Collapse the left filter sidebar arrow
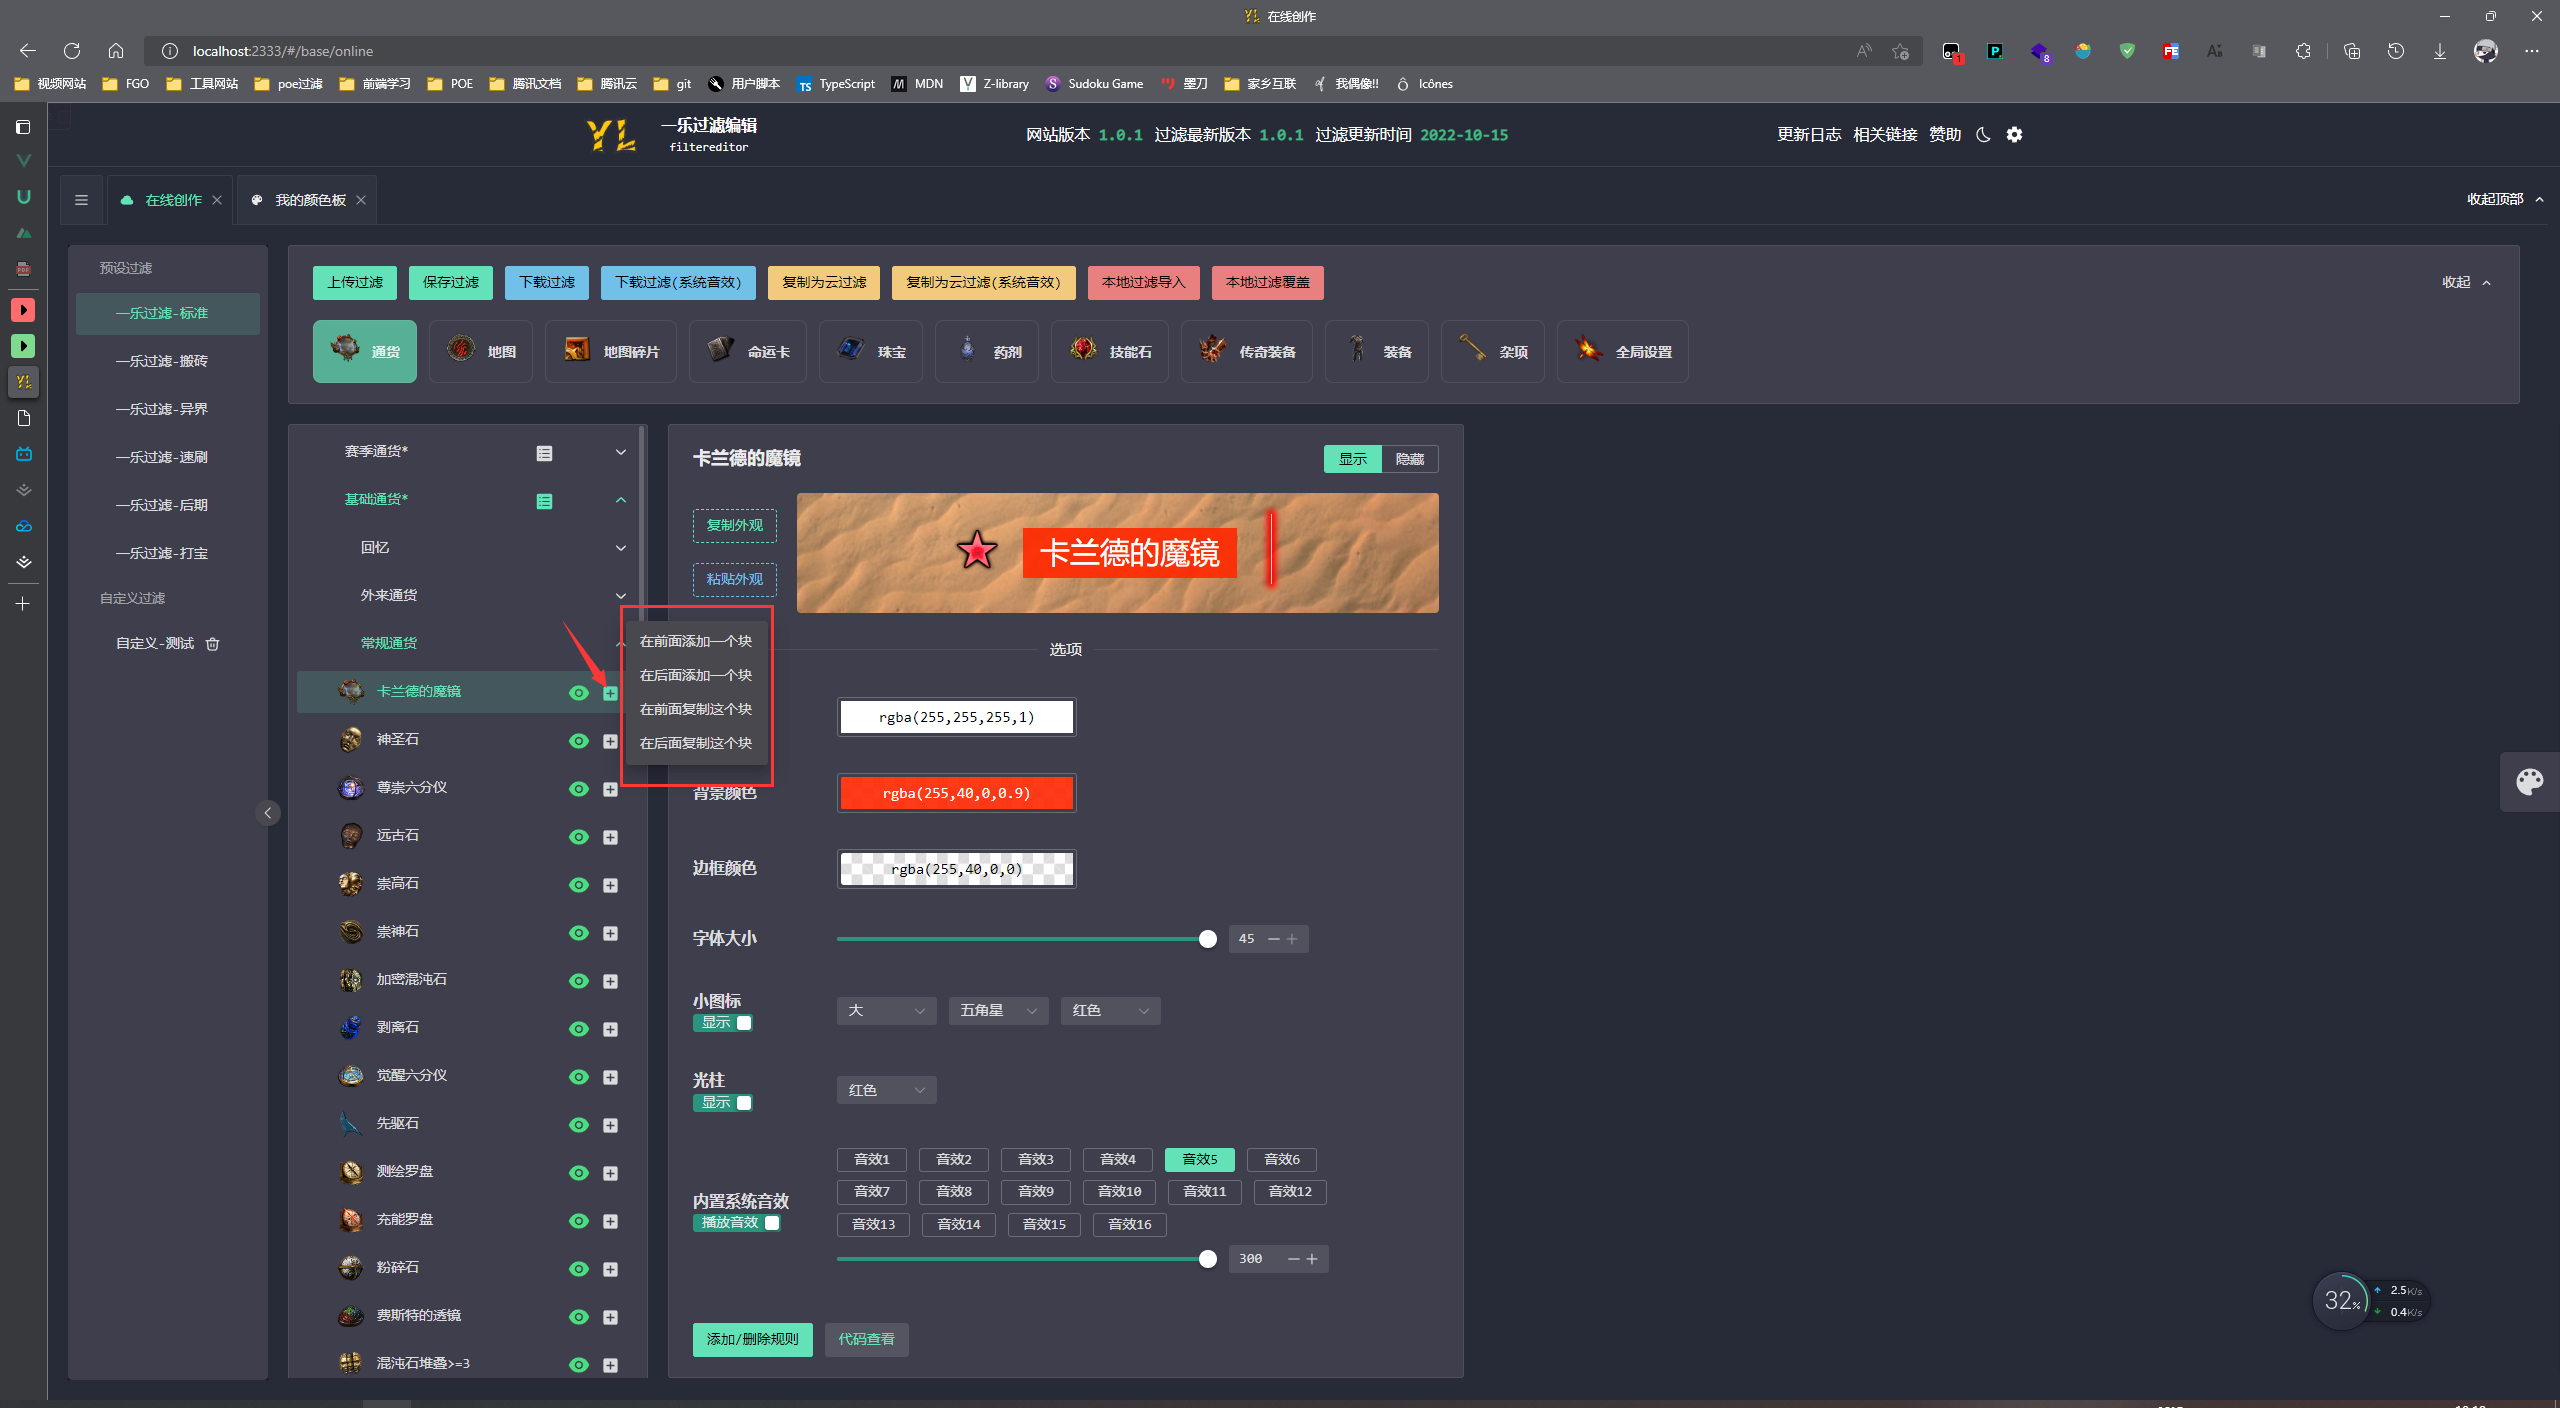 pos(268,813)
